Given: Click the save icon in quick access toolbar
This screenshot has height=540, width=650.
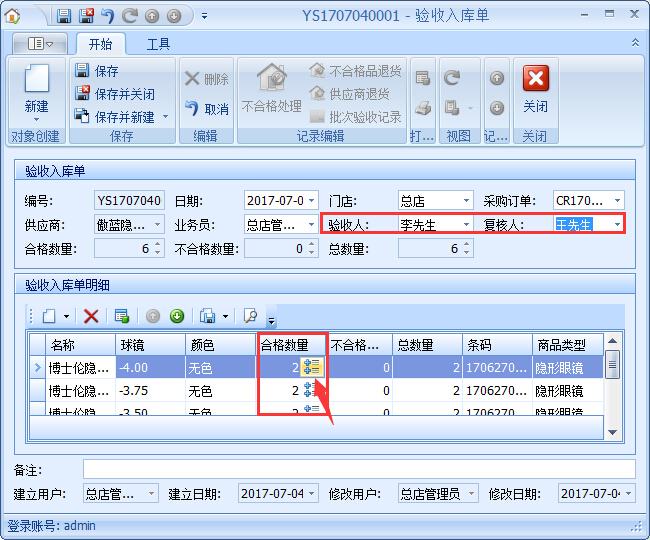Looking at the screenshot, I should tap(64, 16).
